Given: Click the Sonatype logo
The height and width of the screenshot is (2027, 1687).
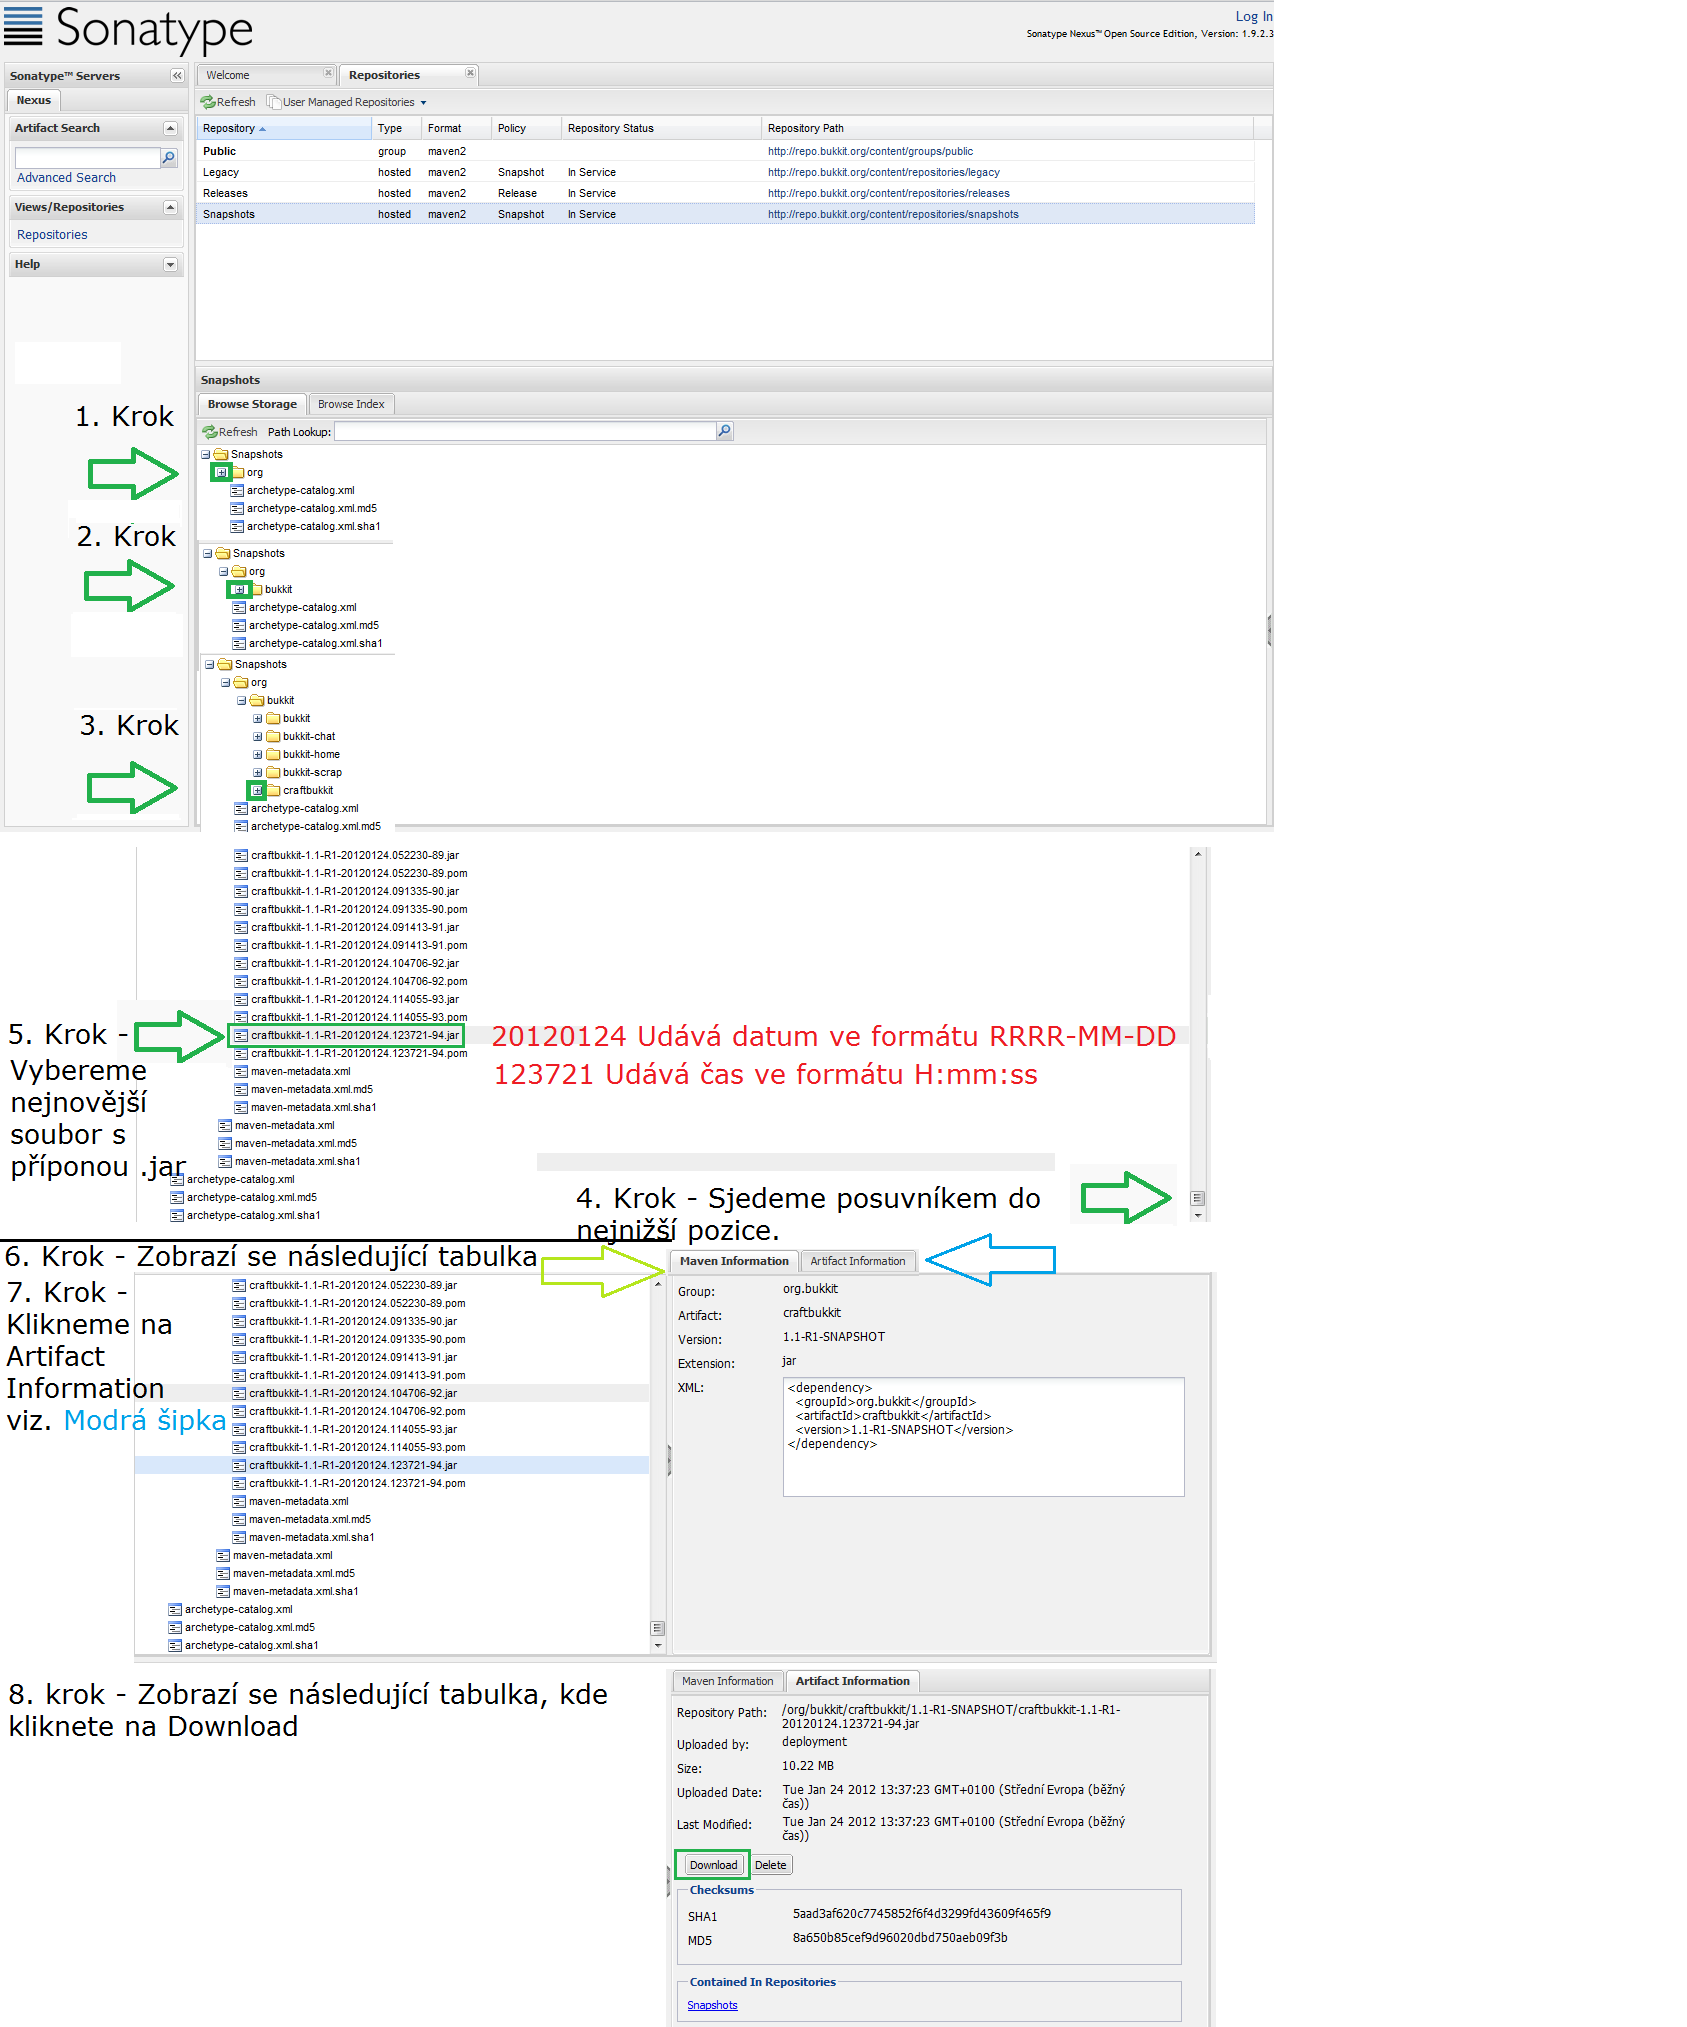Looking at the screenshot, I should click(129, 28).
